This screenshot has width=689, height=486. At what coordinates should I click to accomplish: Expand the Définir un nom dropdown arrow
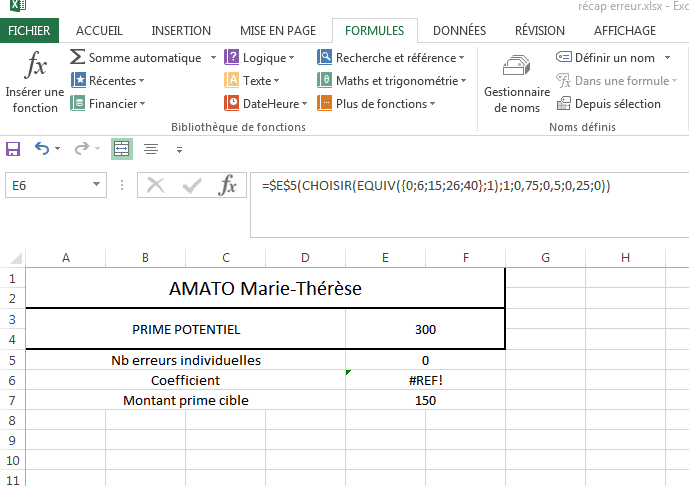pyautogui.click(x=667, y=58)
